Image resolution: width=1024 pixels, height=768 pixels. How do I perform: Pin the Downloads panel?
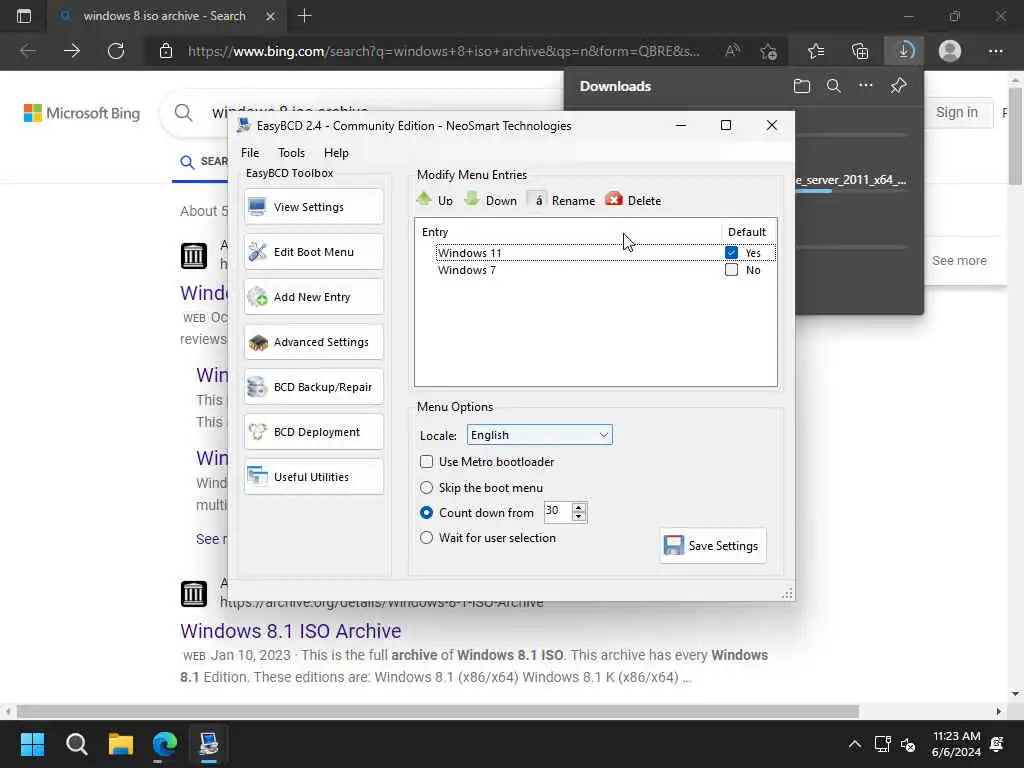pos(899,86)
